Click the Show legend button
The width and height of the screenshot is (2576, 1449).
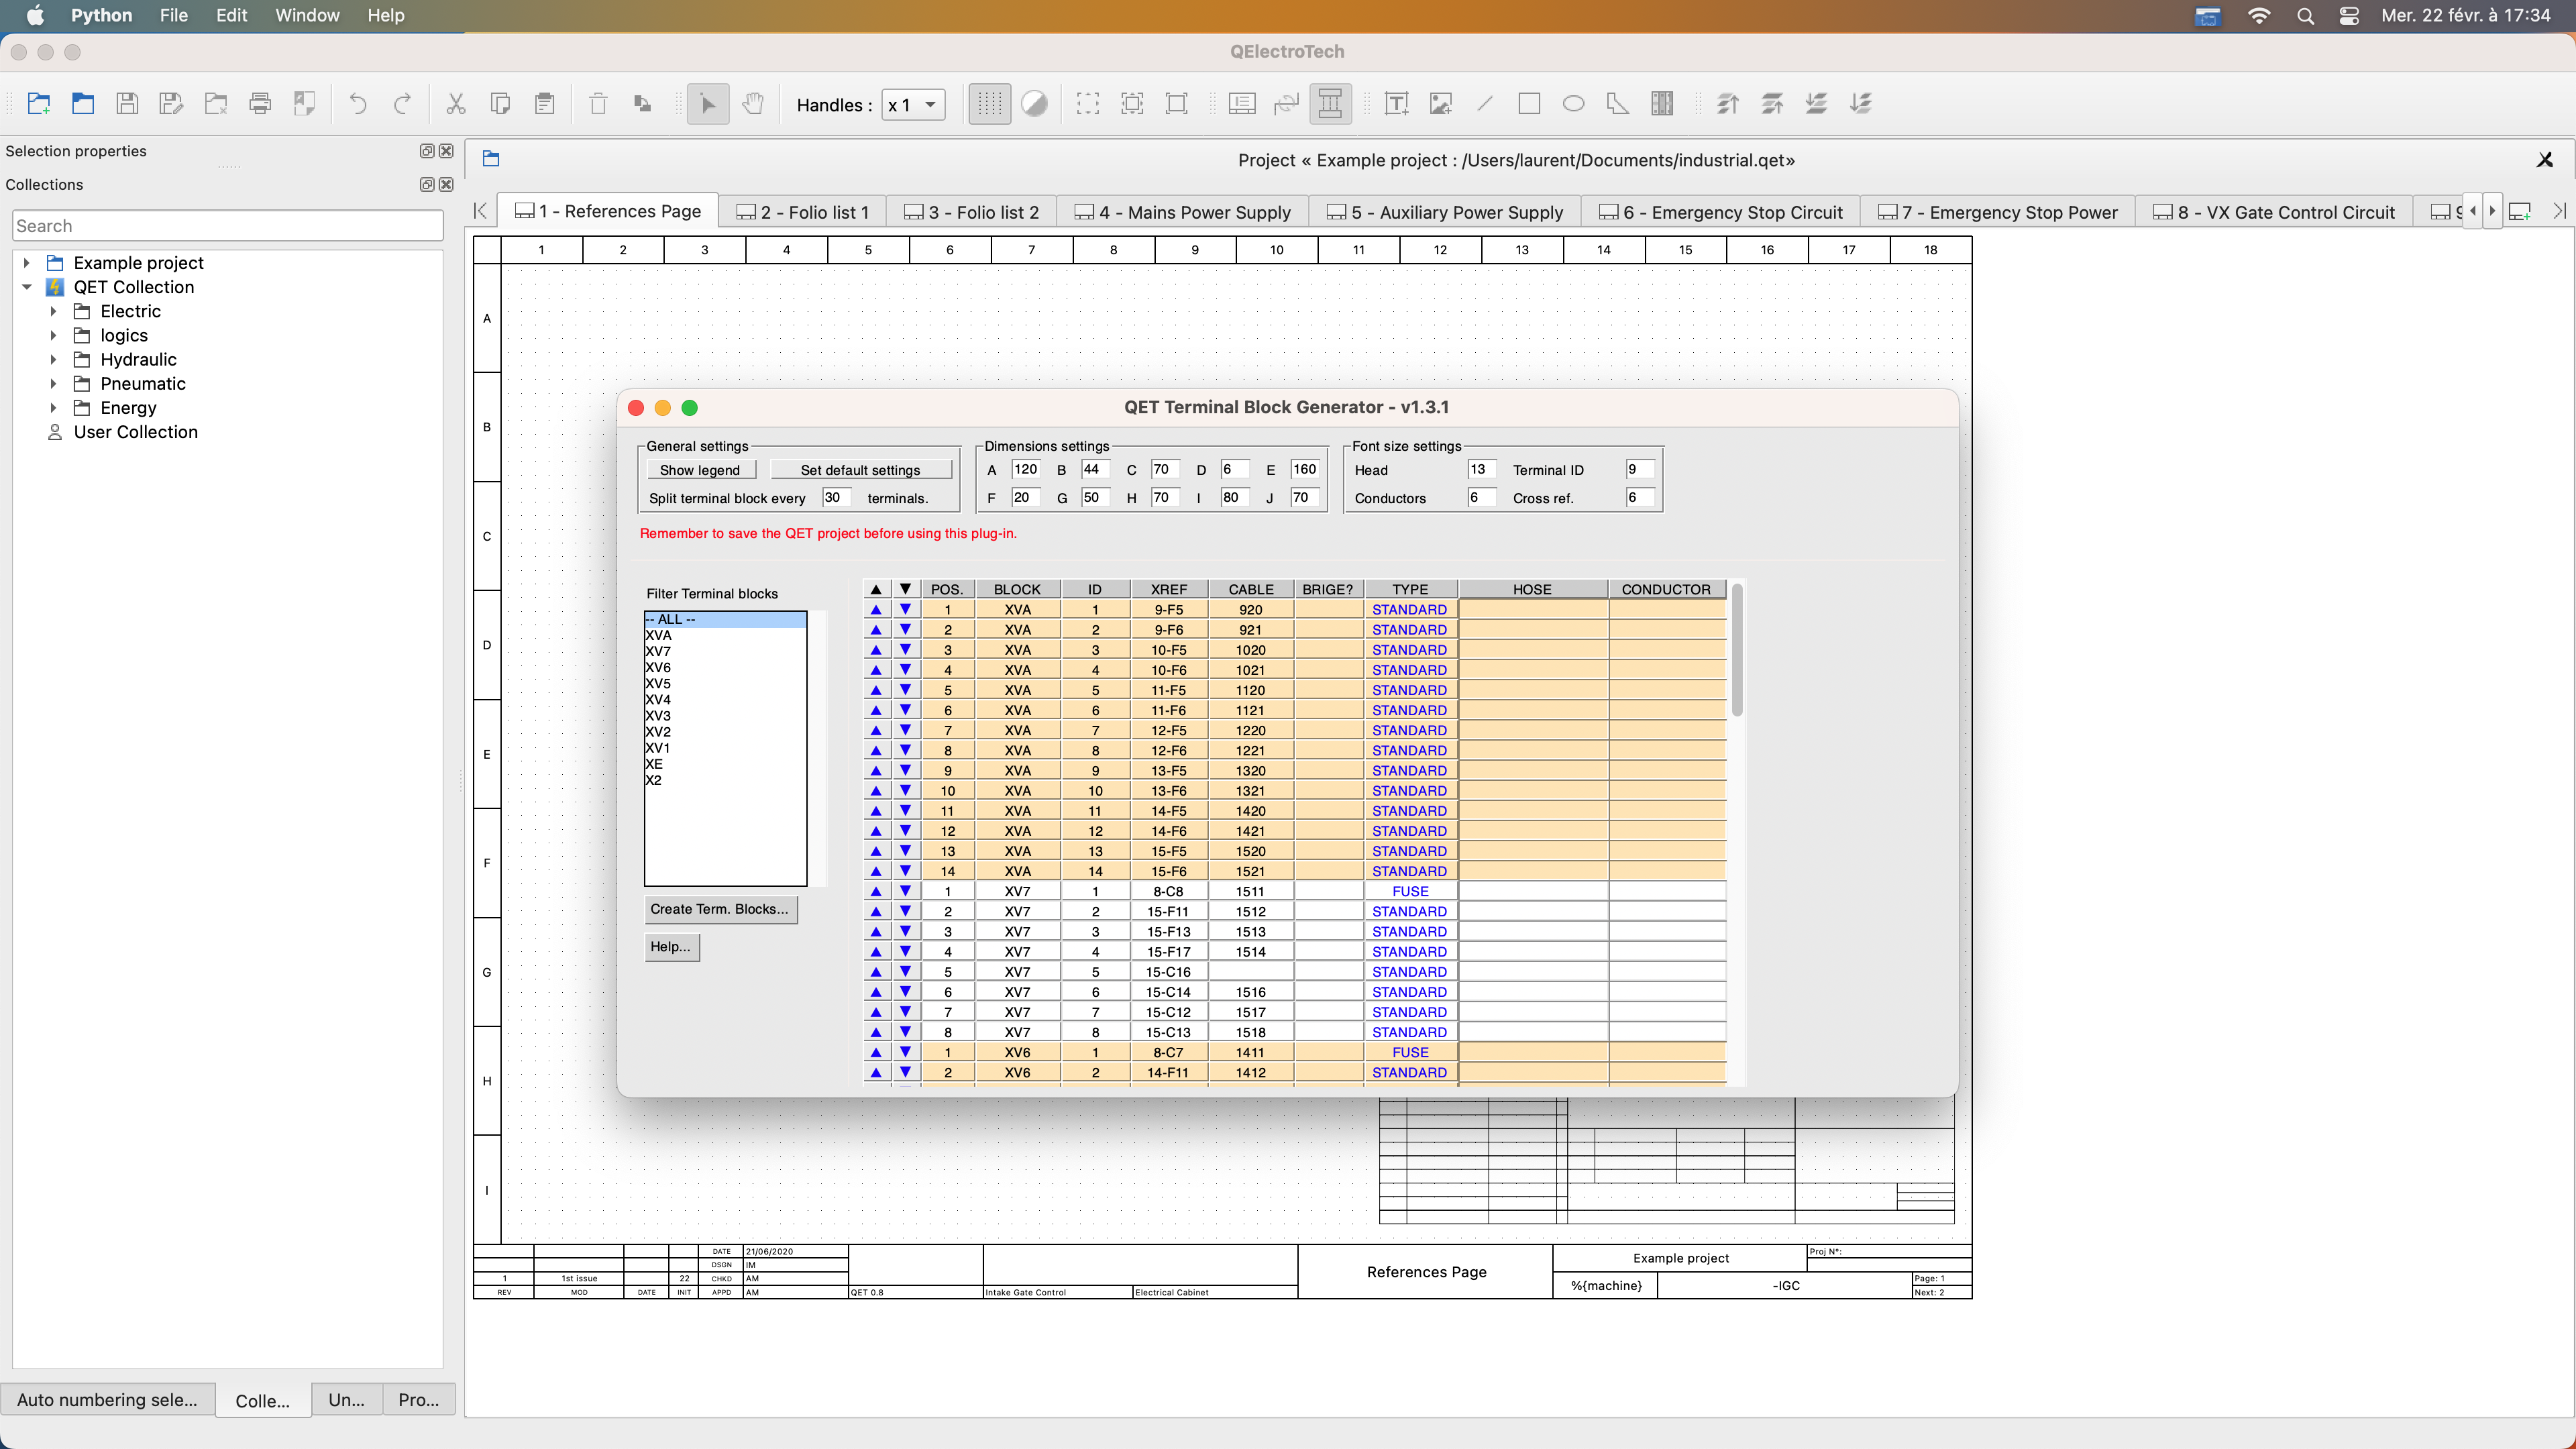coord(700,470)
